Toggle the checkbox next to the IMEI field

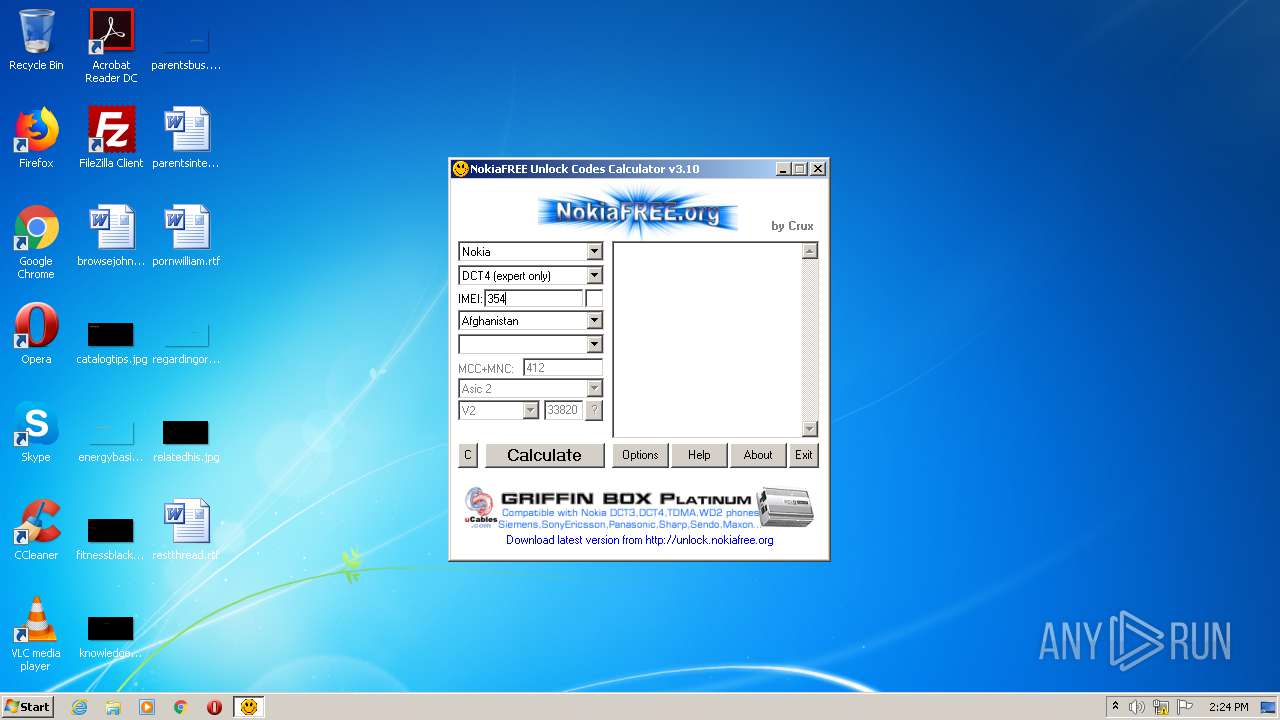click(594, 298)
